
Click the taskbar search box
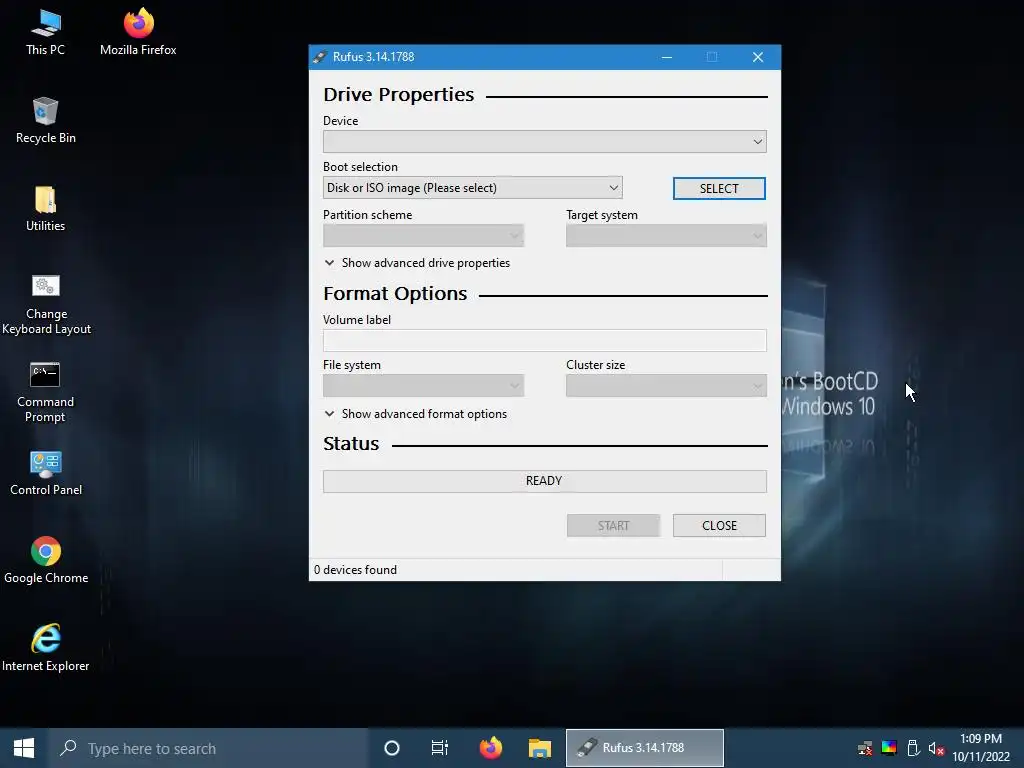pos(209,748)
